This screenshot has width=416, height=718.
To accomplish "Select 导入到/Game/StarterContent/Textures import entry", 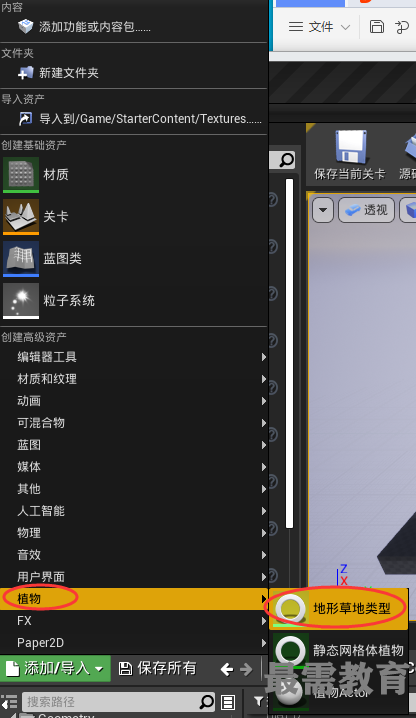I will 133,119.
